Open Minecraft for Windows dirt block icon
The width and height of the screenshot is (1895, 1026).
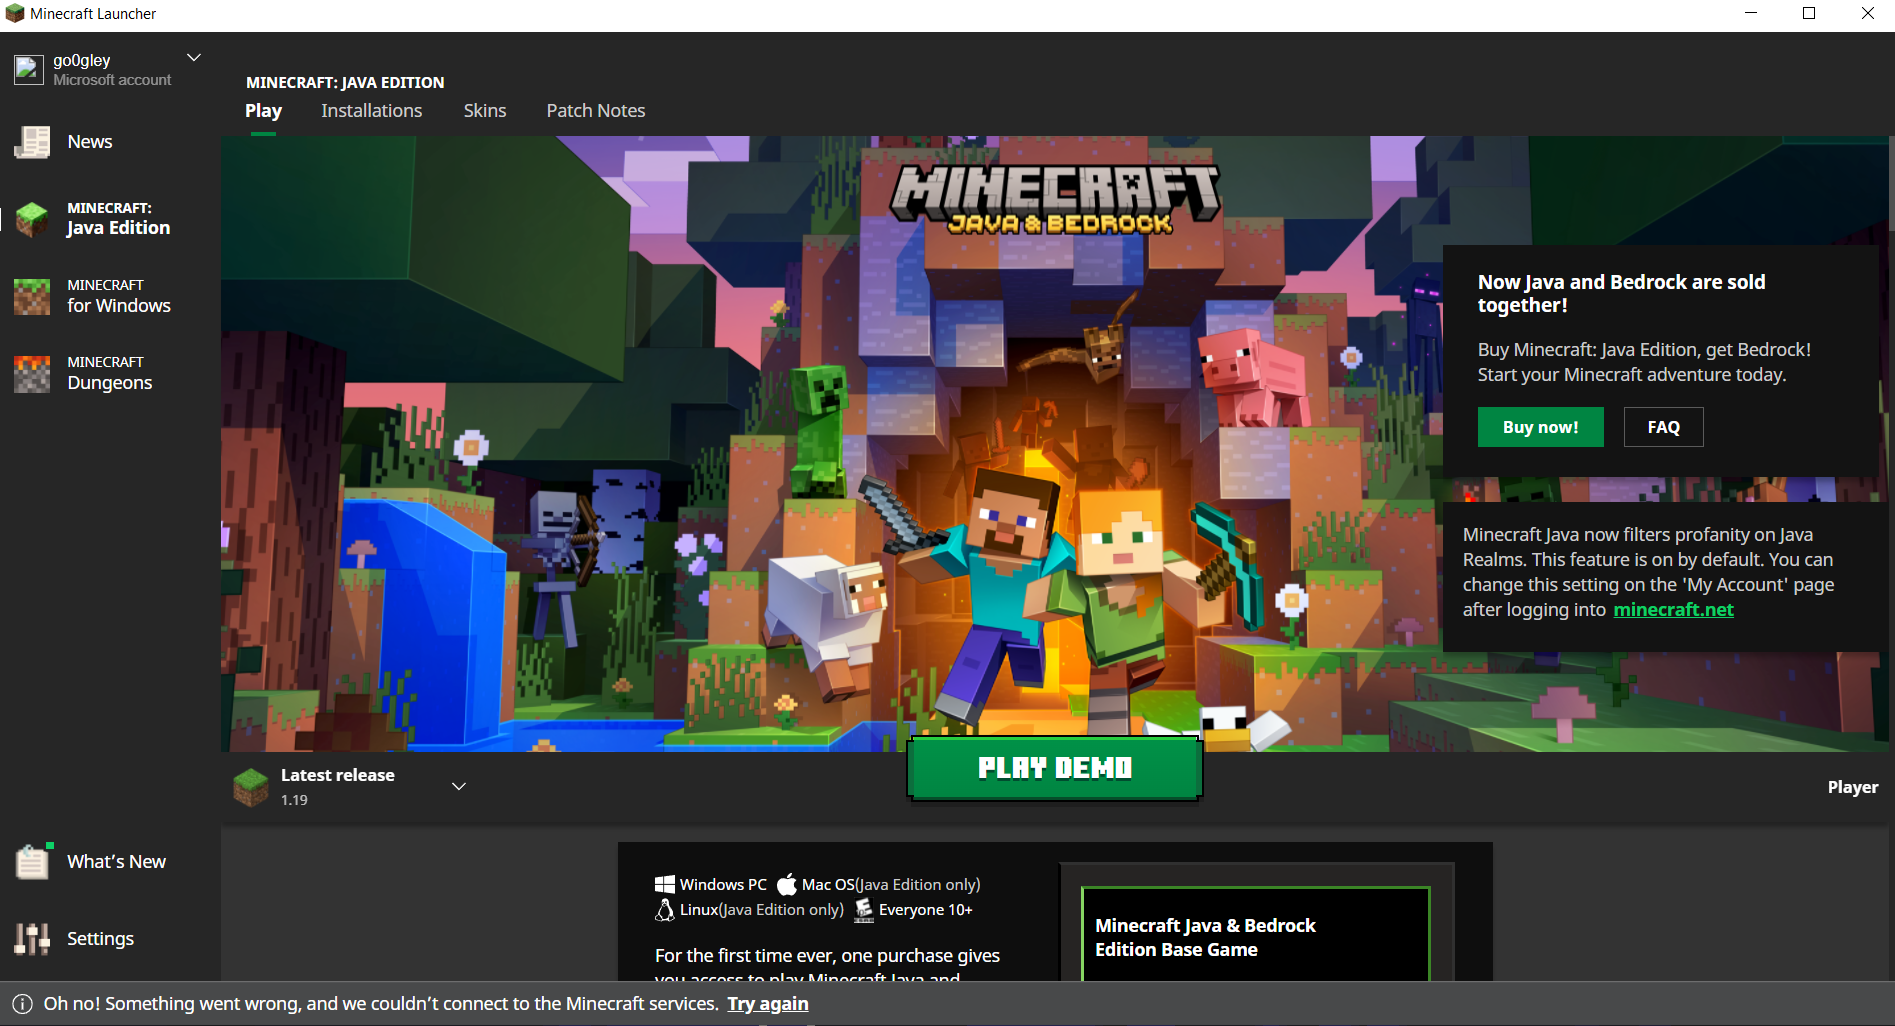pyautogui.click(x=32, y=296)
